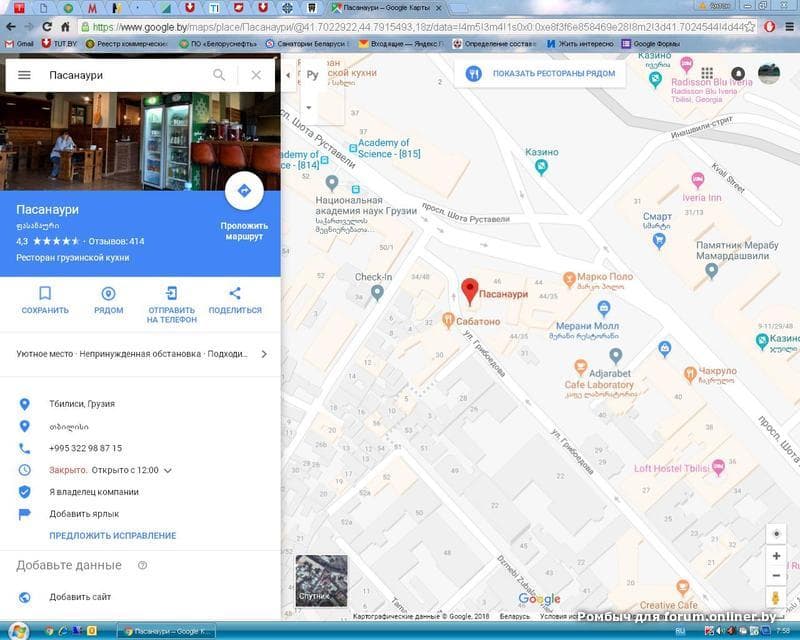The height and width of the screenshot is (640, 800).
Task: Click the Loft Hostel Tbilisi marker
Action: click(x=718, y=466)
